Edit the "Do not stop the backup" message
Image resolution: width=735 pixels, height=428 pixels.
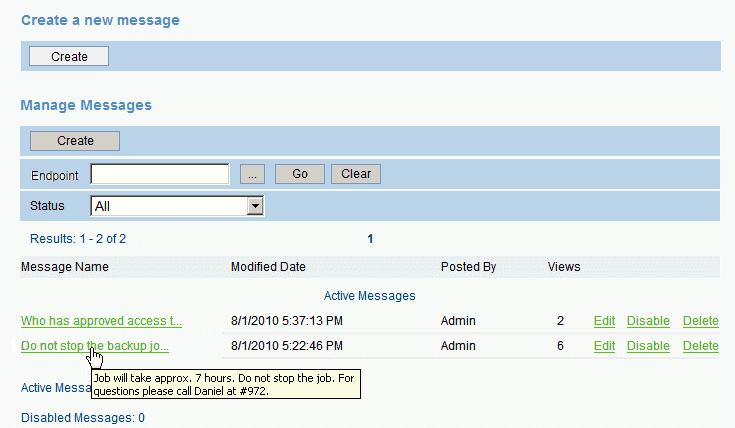(x=604, y=346)
